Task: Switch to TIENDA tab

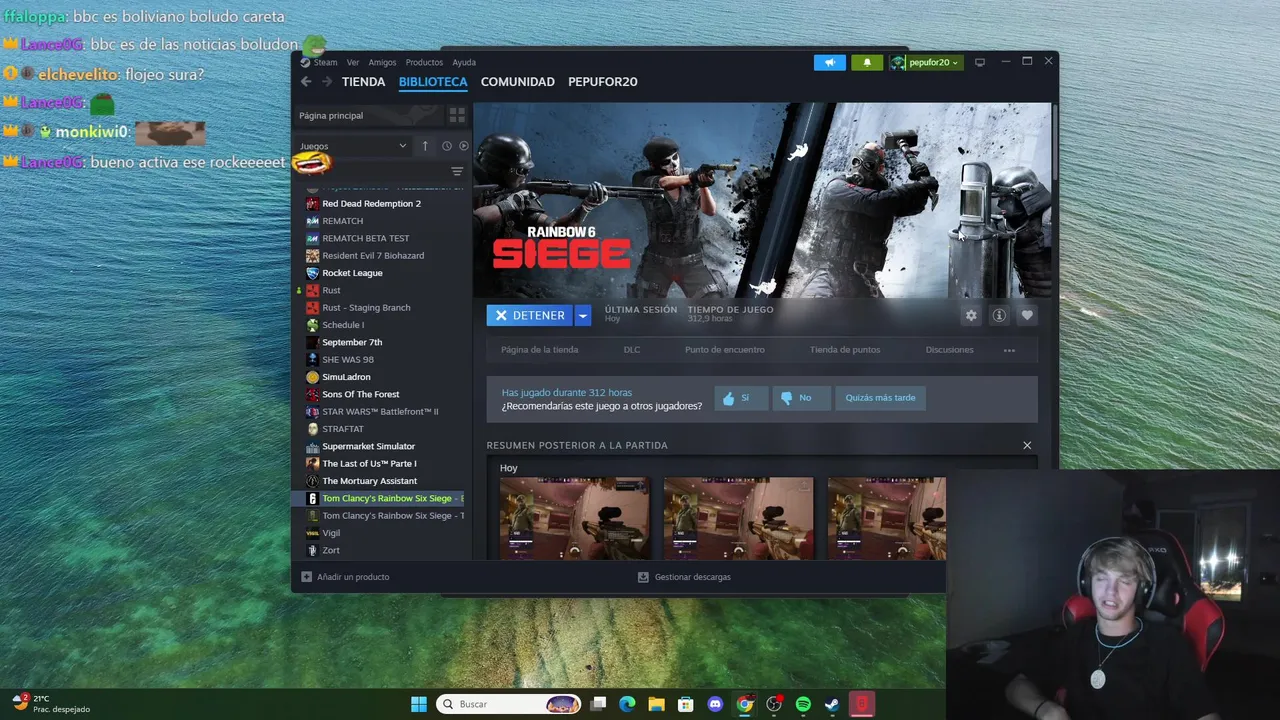Action: pyautogui.click(x=363, y=82)
